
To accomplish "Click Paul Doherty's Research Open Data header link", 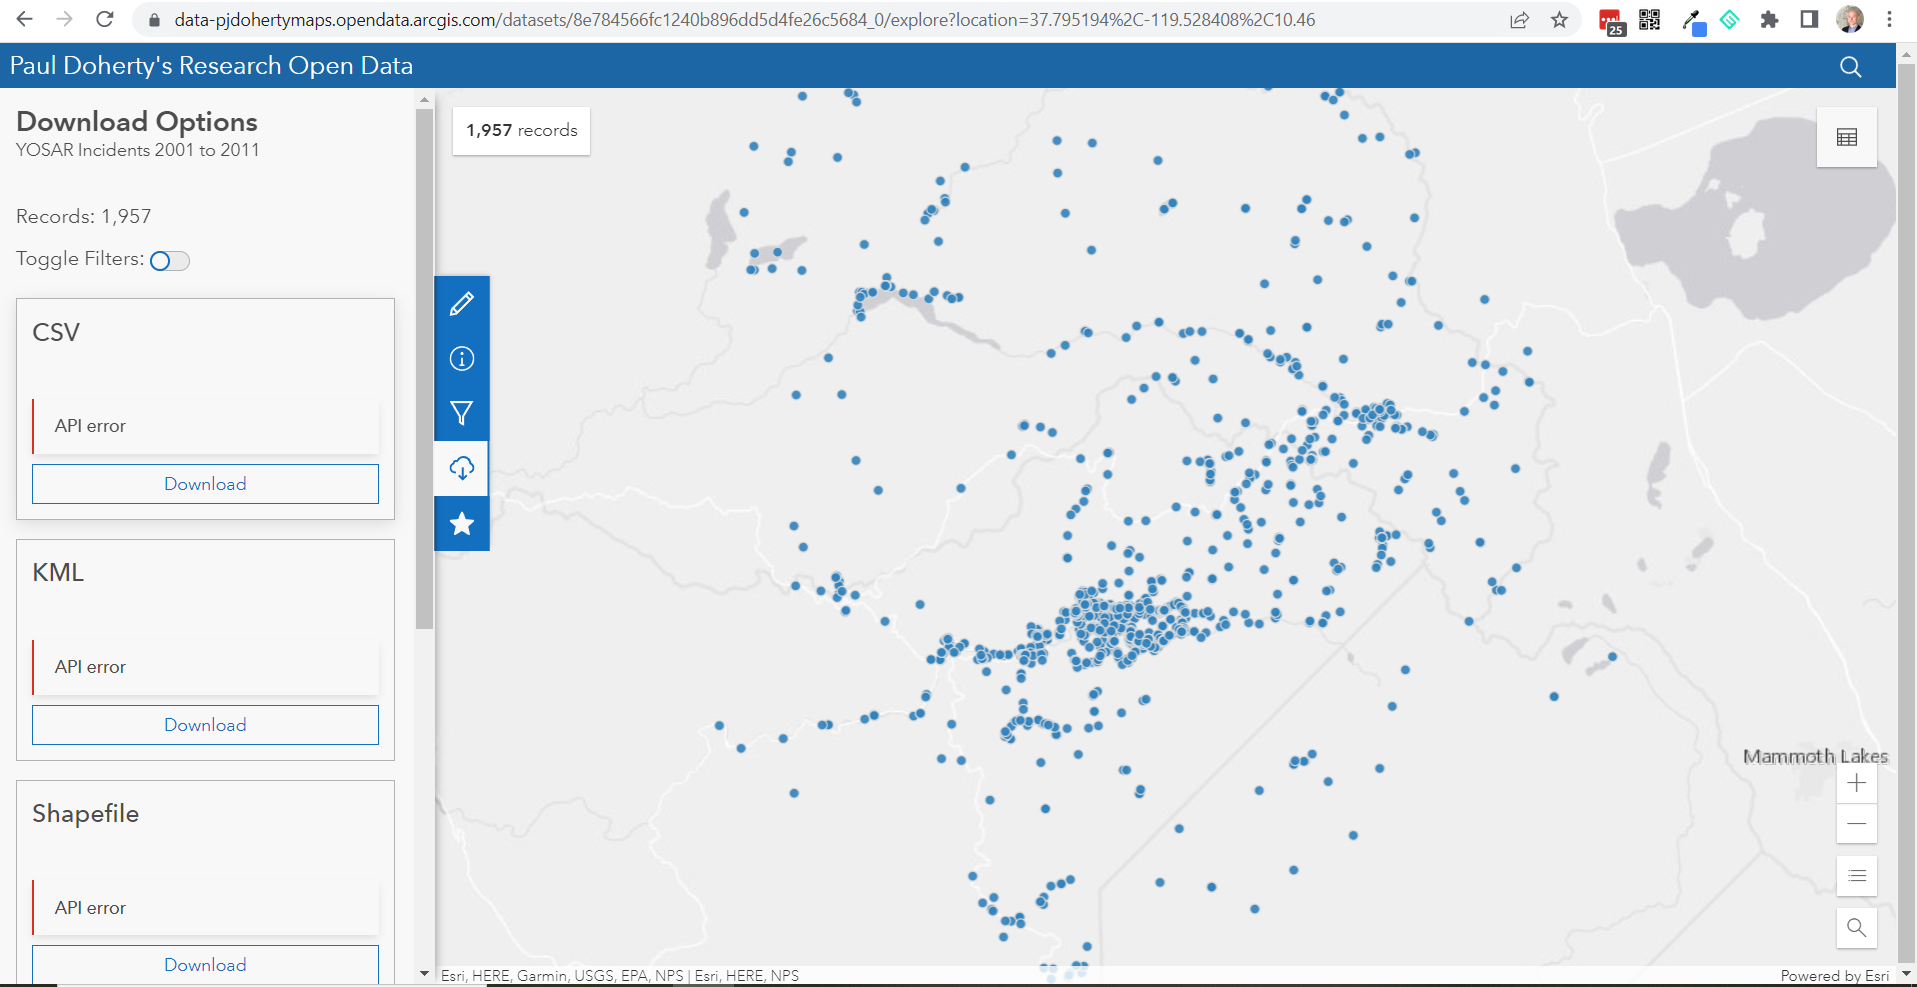I will click(210, 65).
